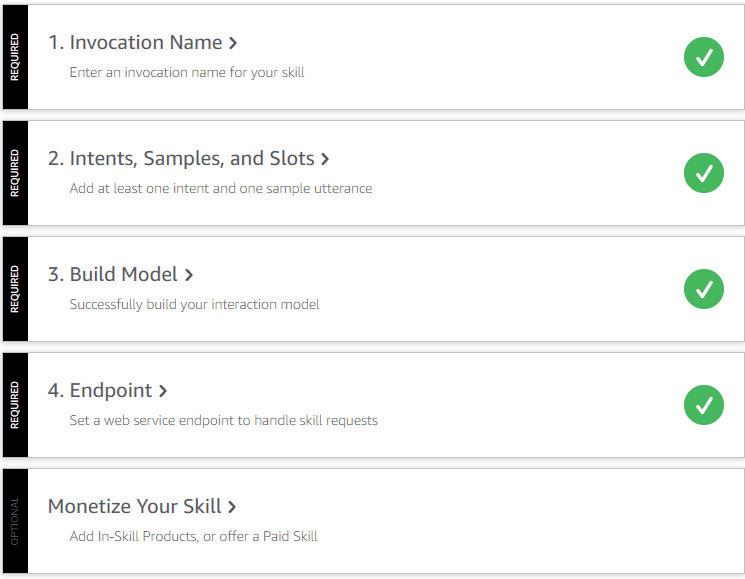Image resolution: width=745 pixels, height=579 pixels.
Task: Expand the Monetize Your Skill chevron
Action: (232, 507)
